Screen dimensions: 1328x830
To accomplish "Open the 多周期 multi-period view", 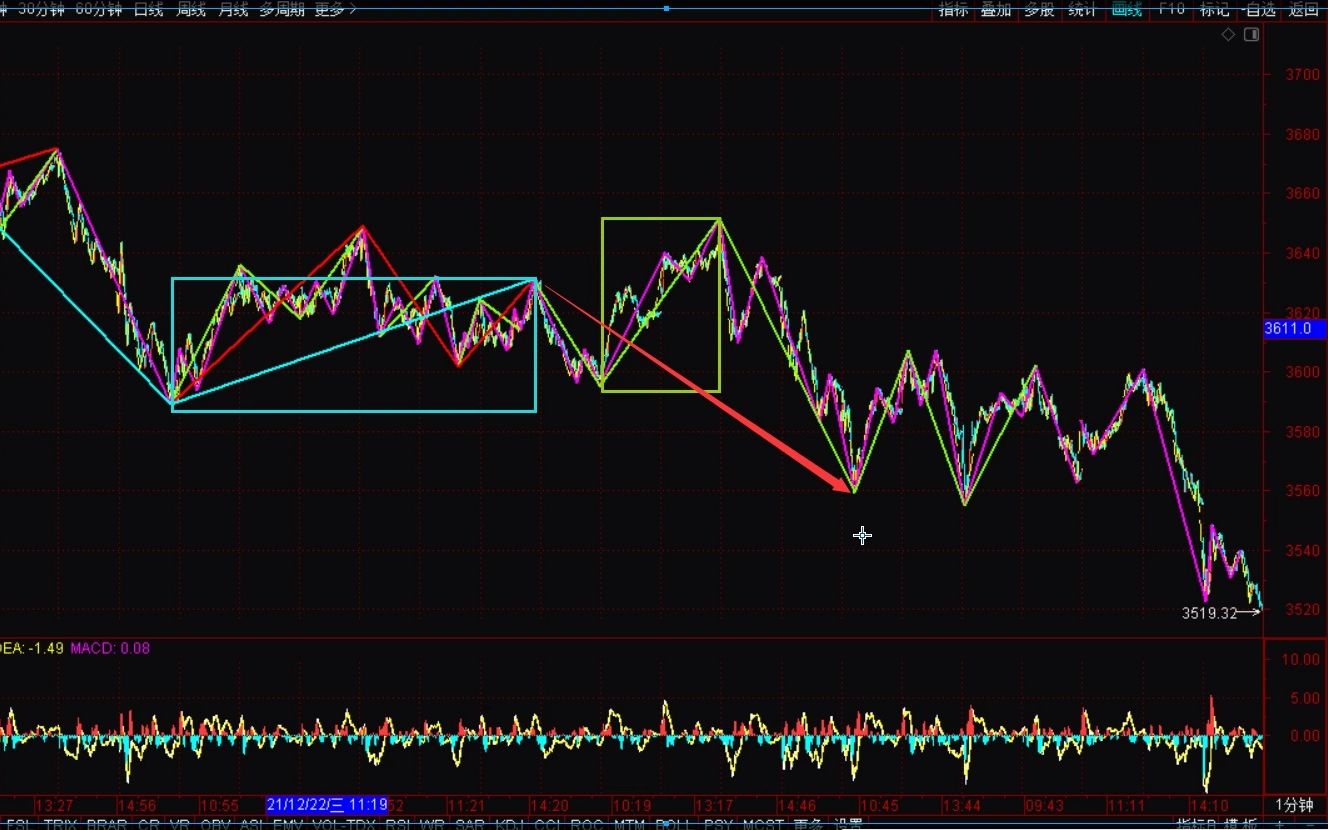I will [281, 9].
